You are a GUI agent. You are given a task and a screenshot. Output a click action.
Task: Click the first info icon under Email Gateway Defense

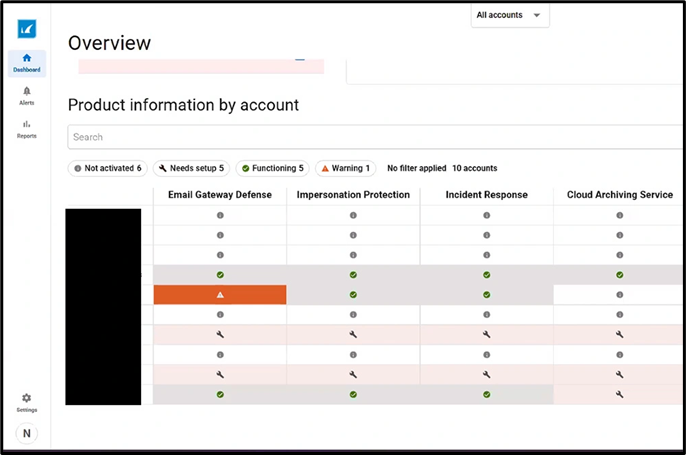pyautogui.click(x=220, y=215)
